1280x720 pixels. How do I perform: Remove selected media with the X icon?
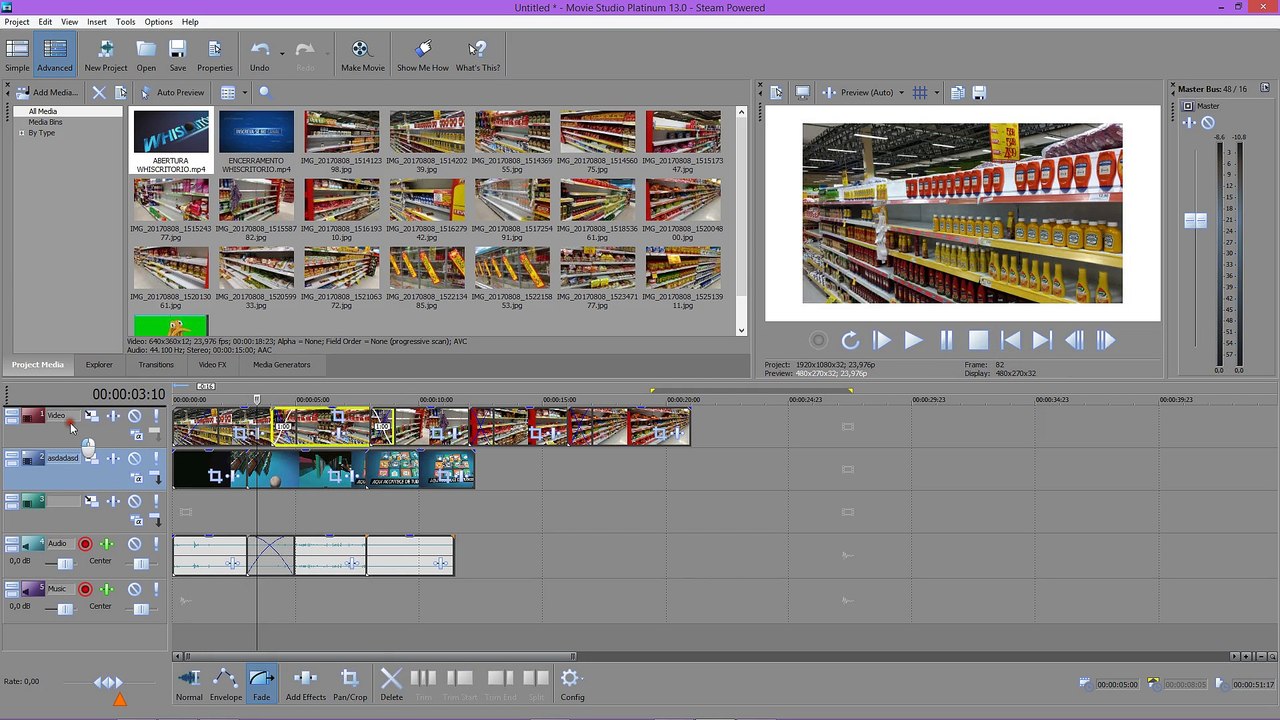click(99, 92)
